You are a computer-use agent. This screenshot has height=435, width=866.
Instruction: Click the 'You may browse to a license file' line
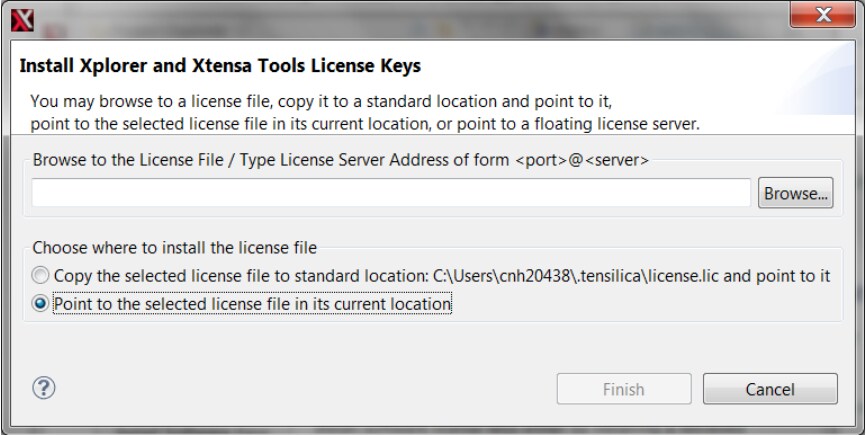[x=320, y=102]
